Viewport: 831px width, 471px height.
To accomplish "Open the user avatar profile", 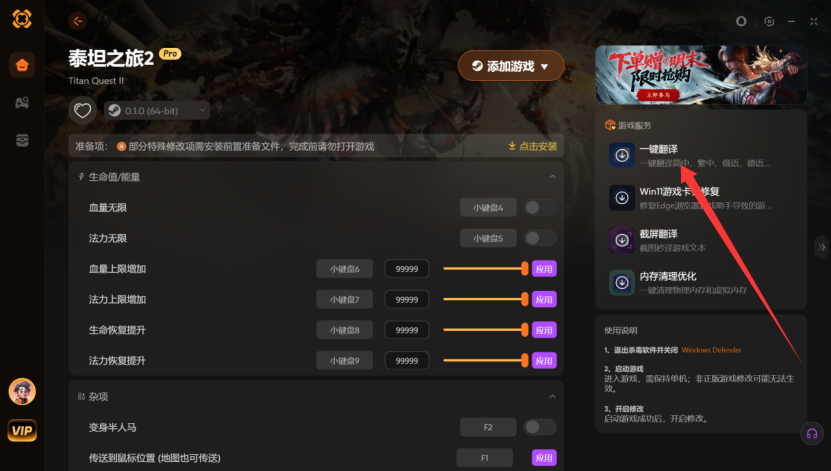I will [x=22, y=392].
